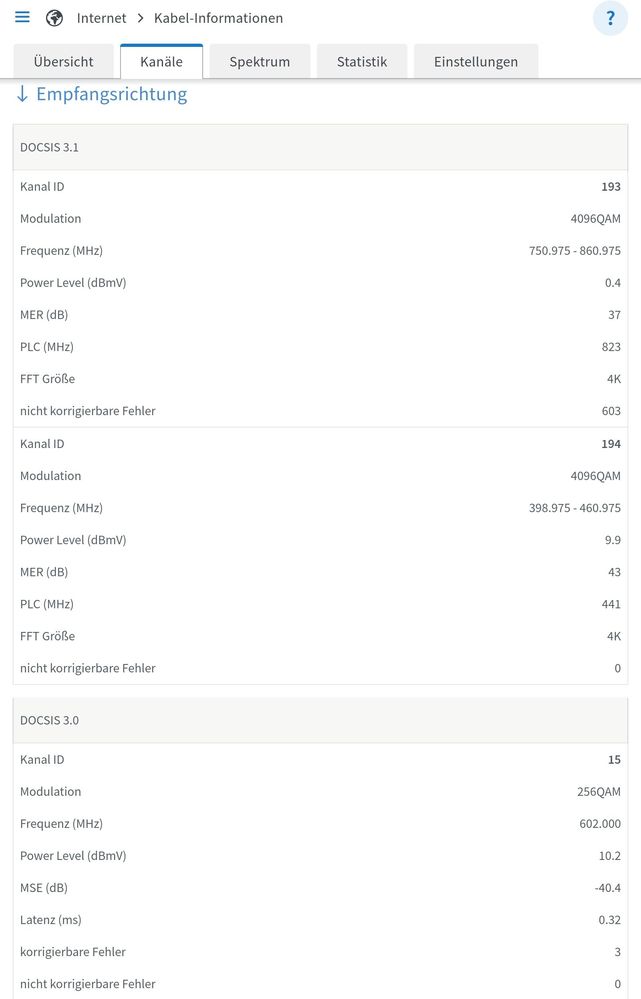Screen dimensions: 641x999
Task: Select Kanal ID value 15
Action: pos(614,760)
